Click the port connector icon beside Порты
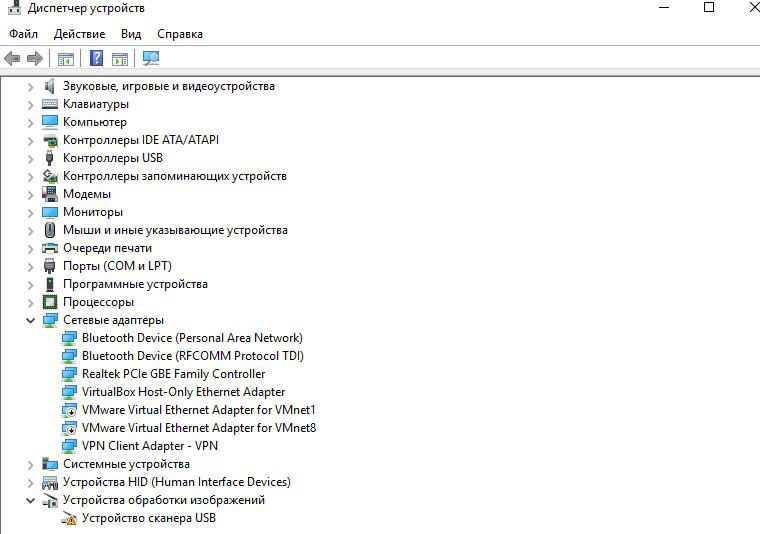 [x=49, y=266]
